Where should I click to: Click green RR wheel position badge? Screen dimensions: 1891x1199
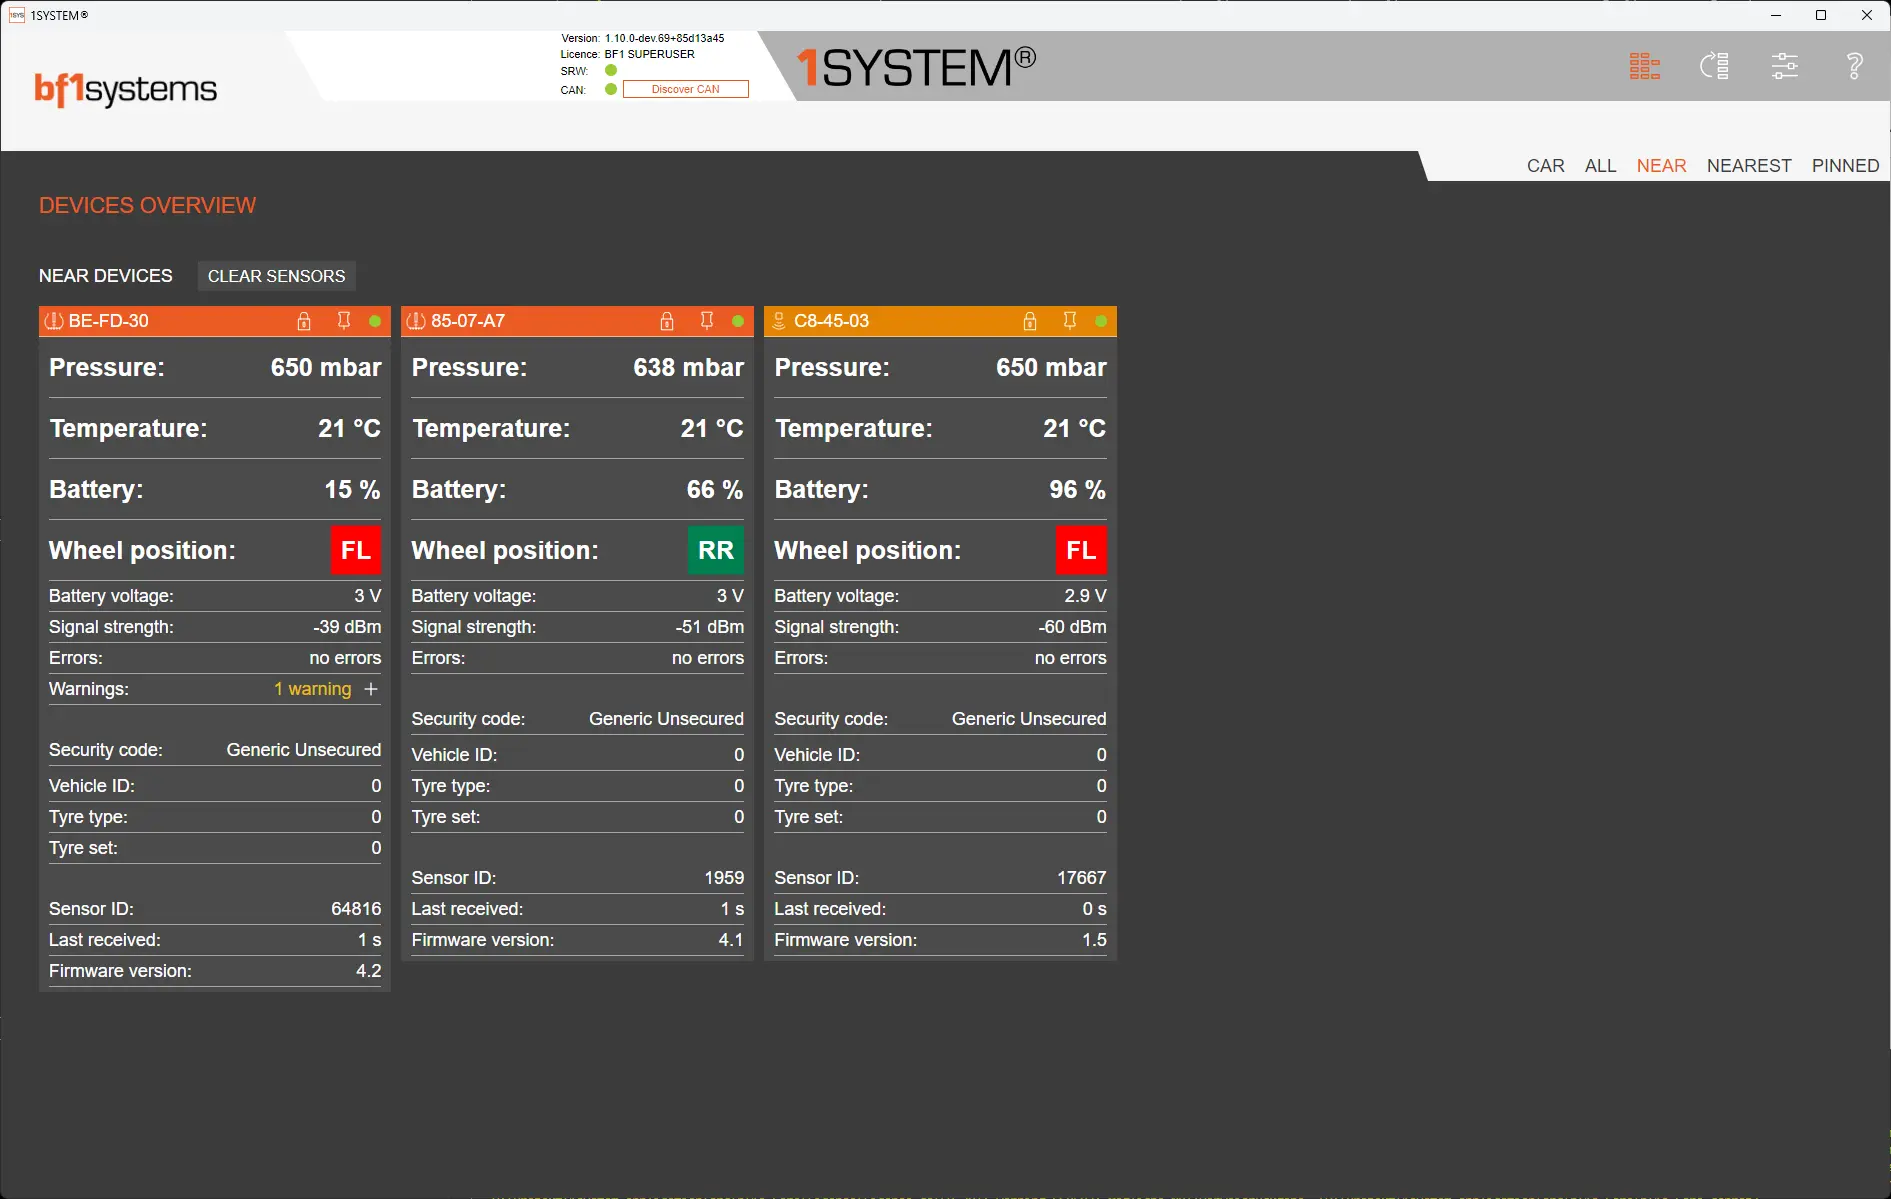point(715,550)
